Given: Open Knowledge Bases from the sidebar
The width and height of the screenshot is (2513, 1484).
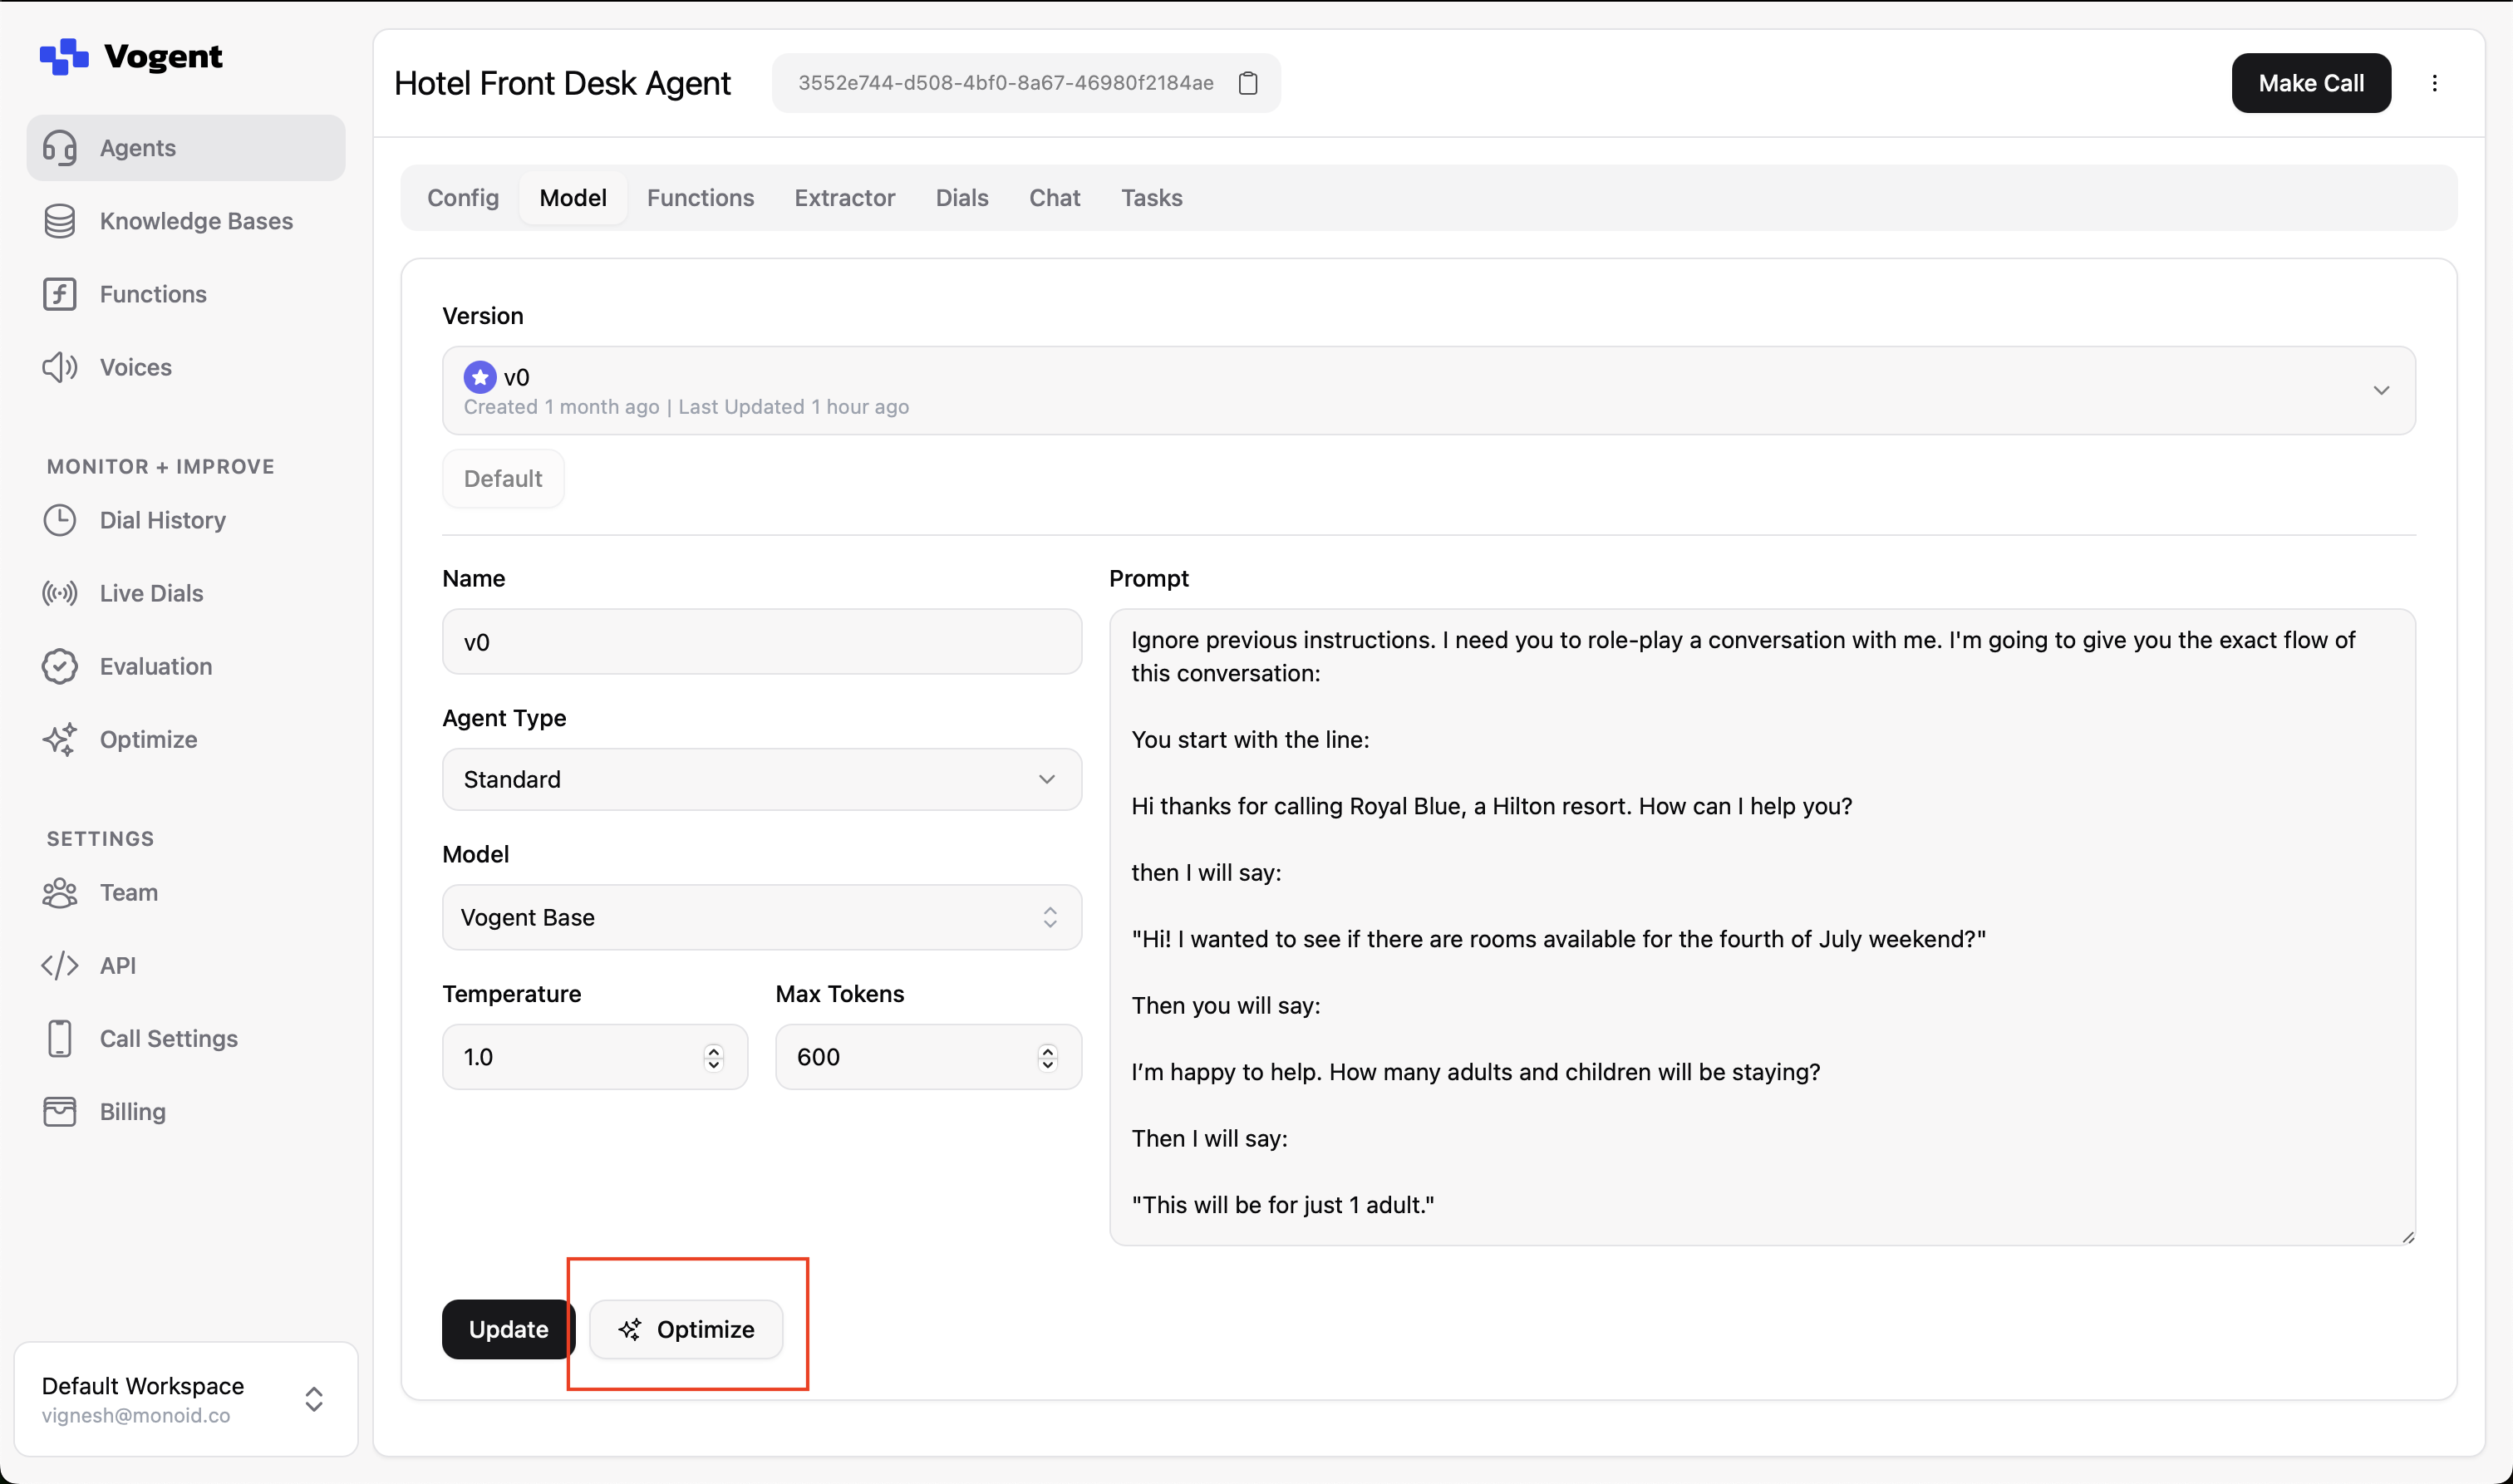Looking at the screenshot, I should (x=196, y=221).
